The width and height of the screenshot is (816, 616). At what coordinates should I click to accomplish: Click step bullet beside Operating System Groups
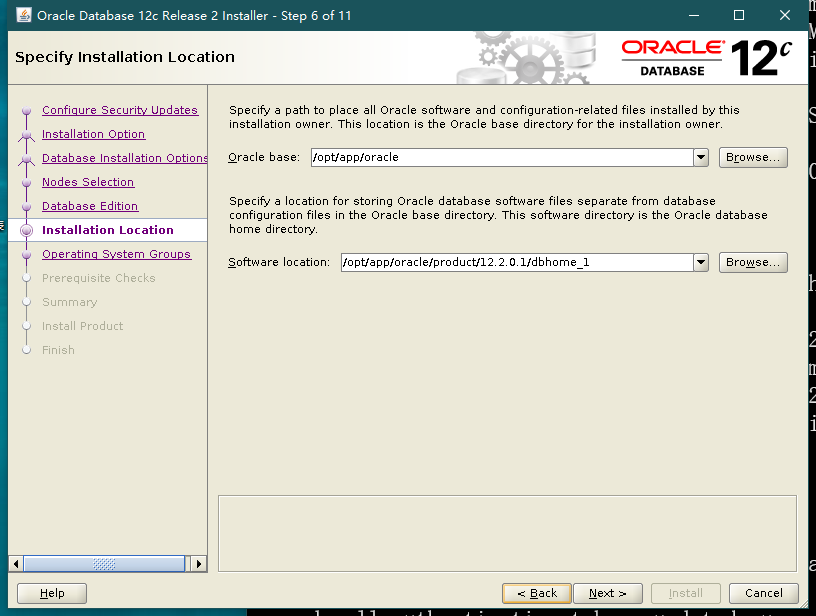pyautogui.click(x=27, y=254)
